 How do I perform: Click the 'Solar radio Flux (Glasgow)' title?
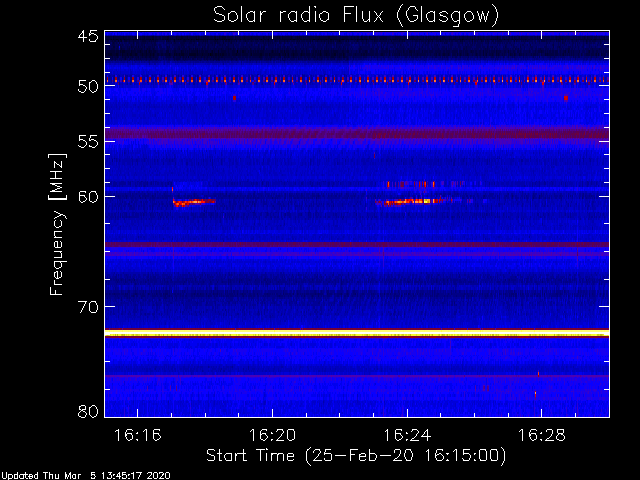click(356, 16)
